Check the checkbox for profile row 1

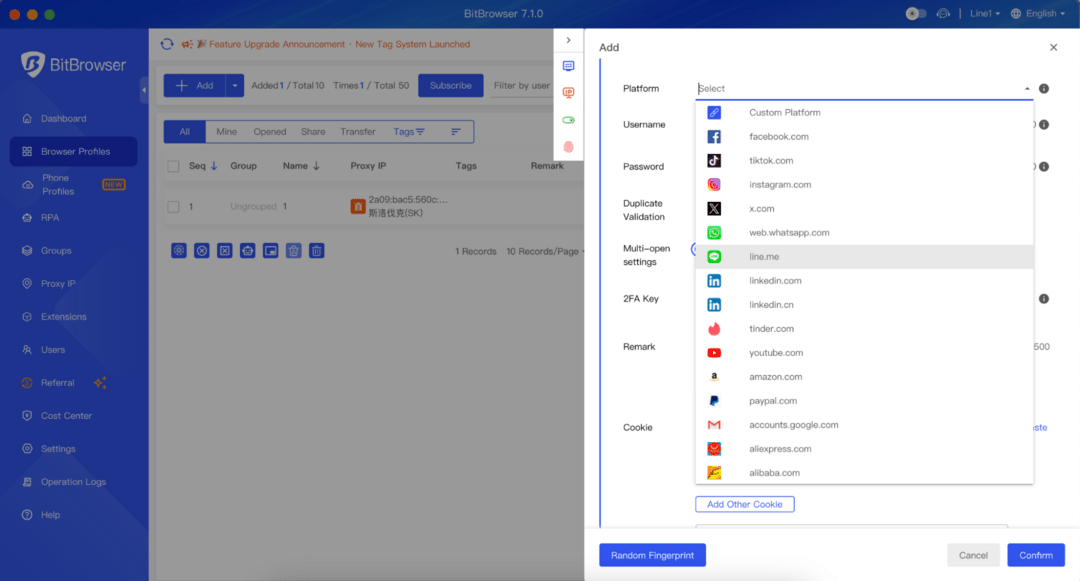click(174, 207)
